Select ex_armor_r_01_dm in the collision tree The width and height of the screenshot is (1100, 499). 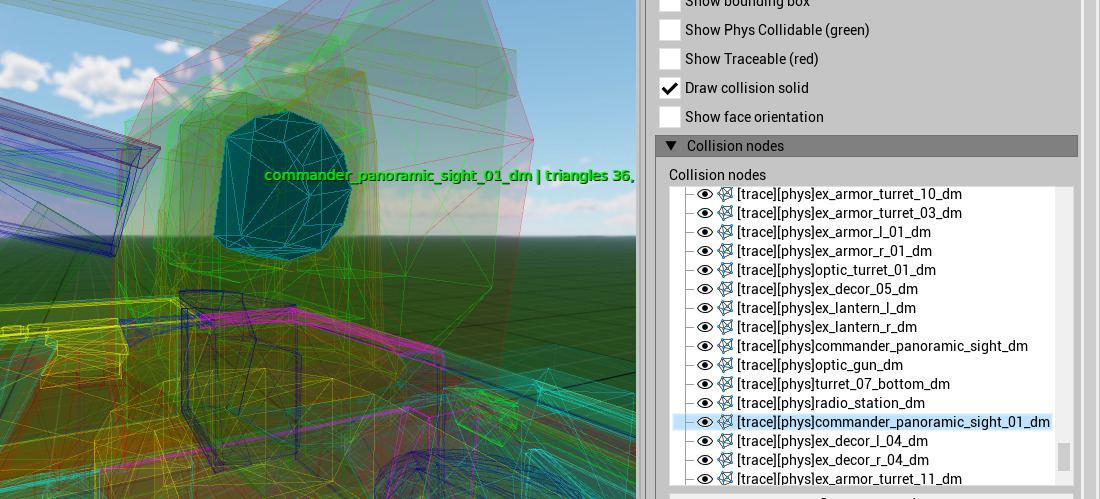point(833,251)
